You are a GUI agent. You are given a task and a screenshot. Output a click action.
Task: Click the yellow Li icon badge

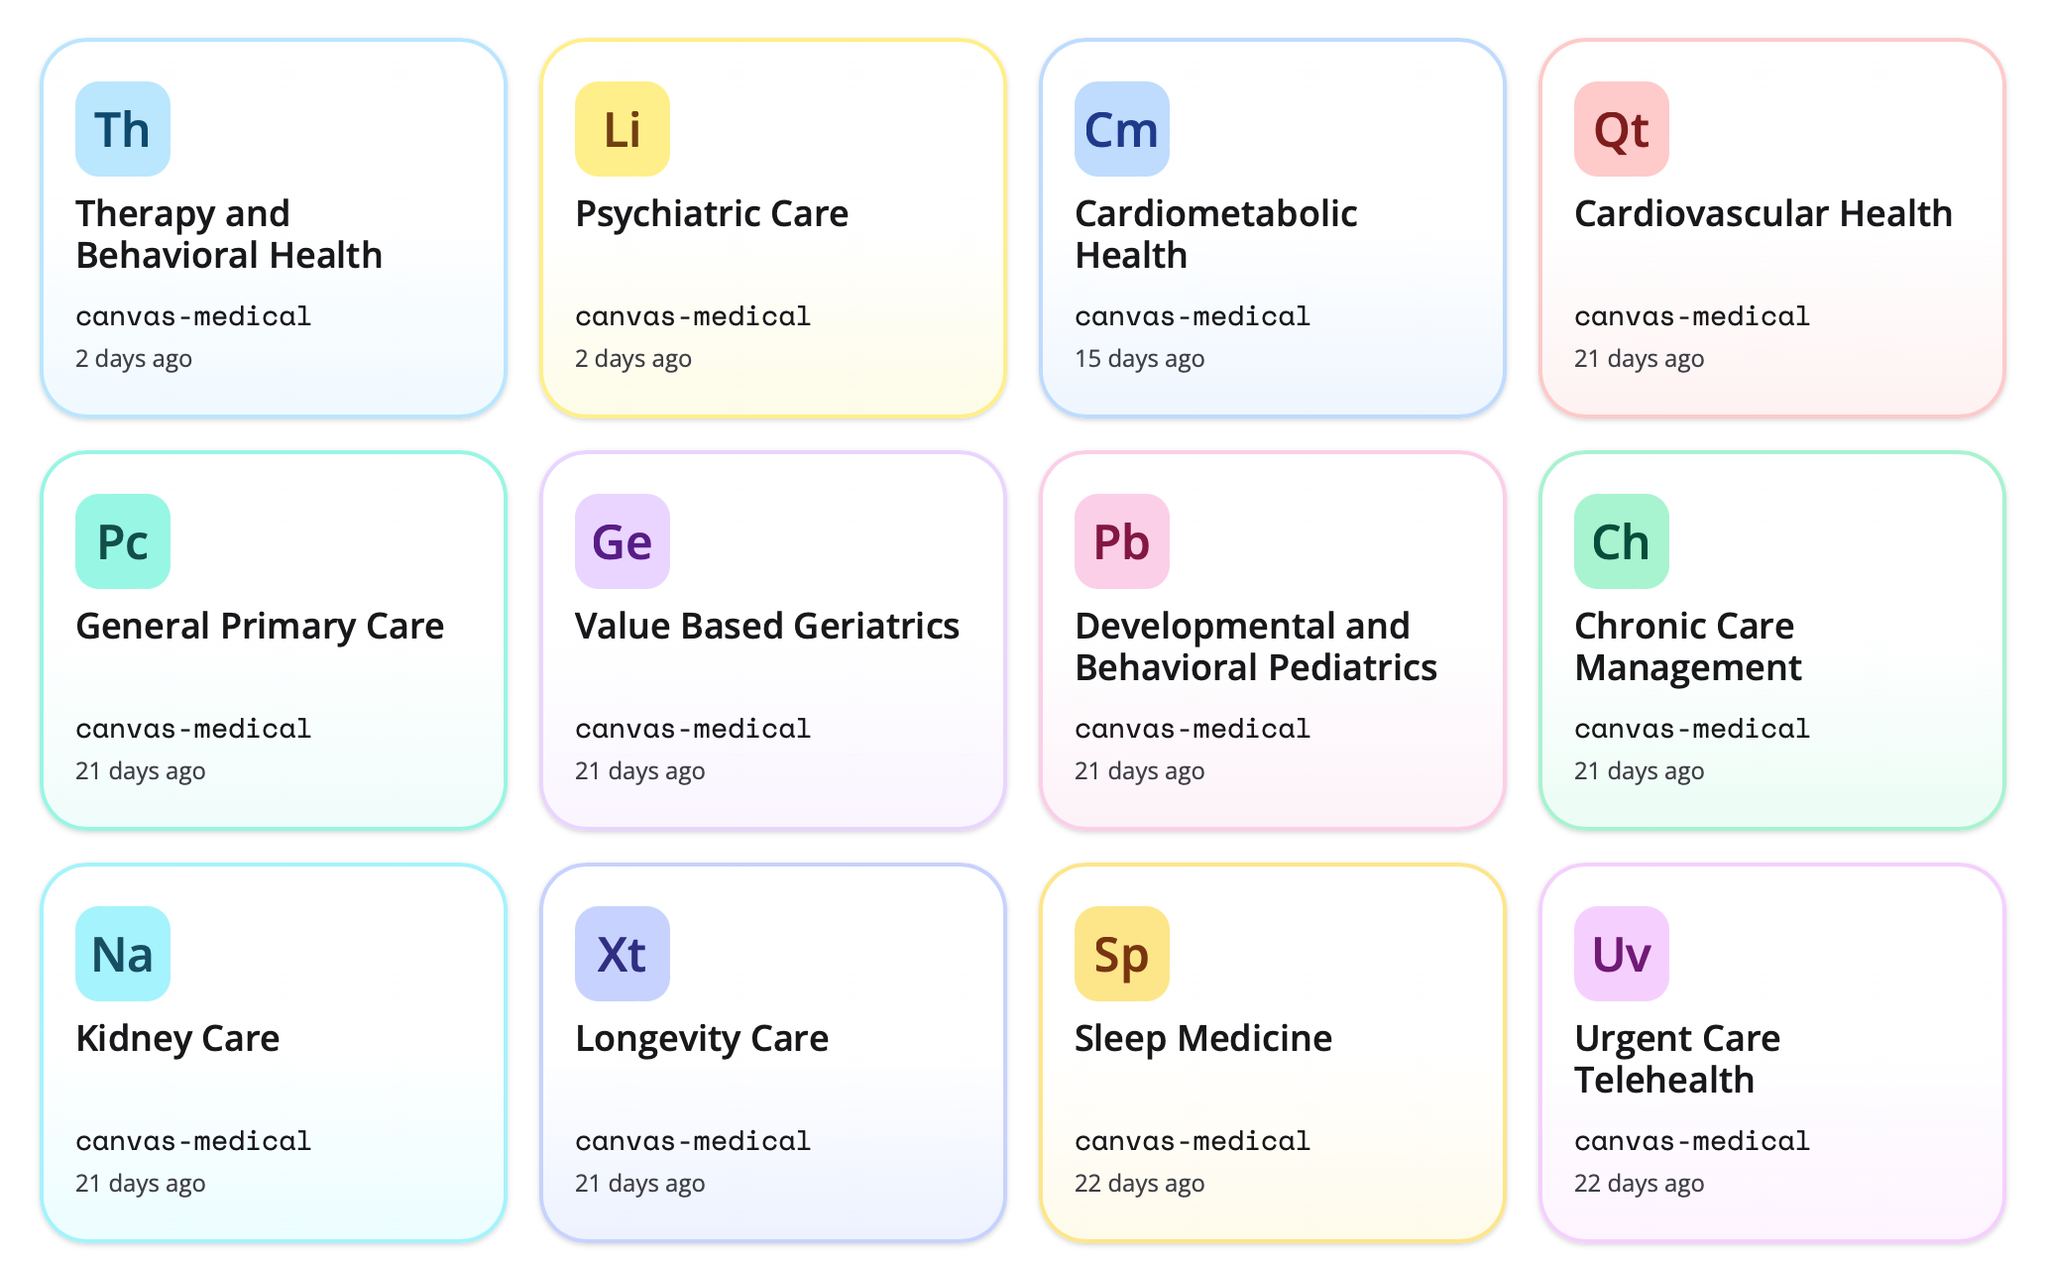(x=622, y=129)
